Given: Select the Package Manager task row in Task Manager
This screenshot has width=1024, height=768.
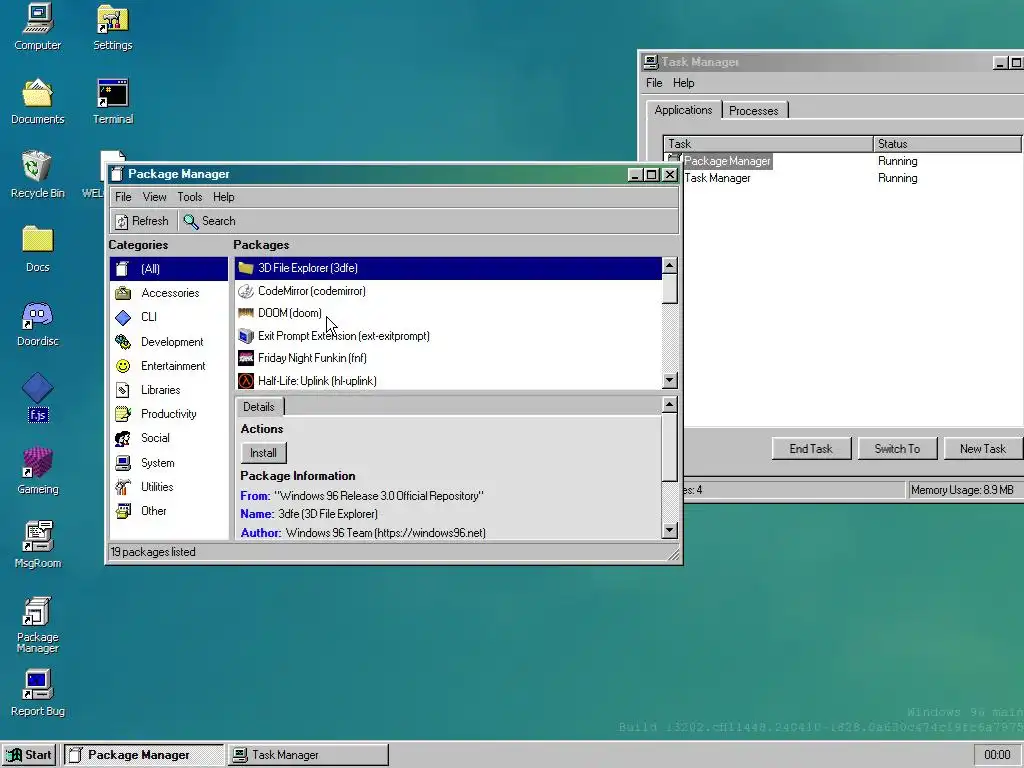Looking at the screenshot, I should click(844, 161).
